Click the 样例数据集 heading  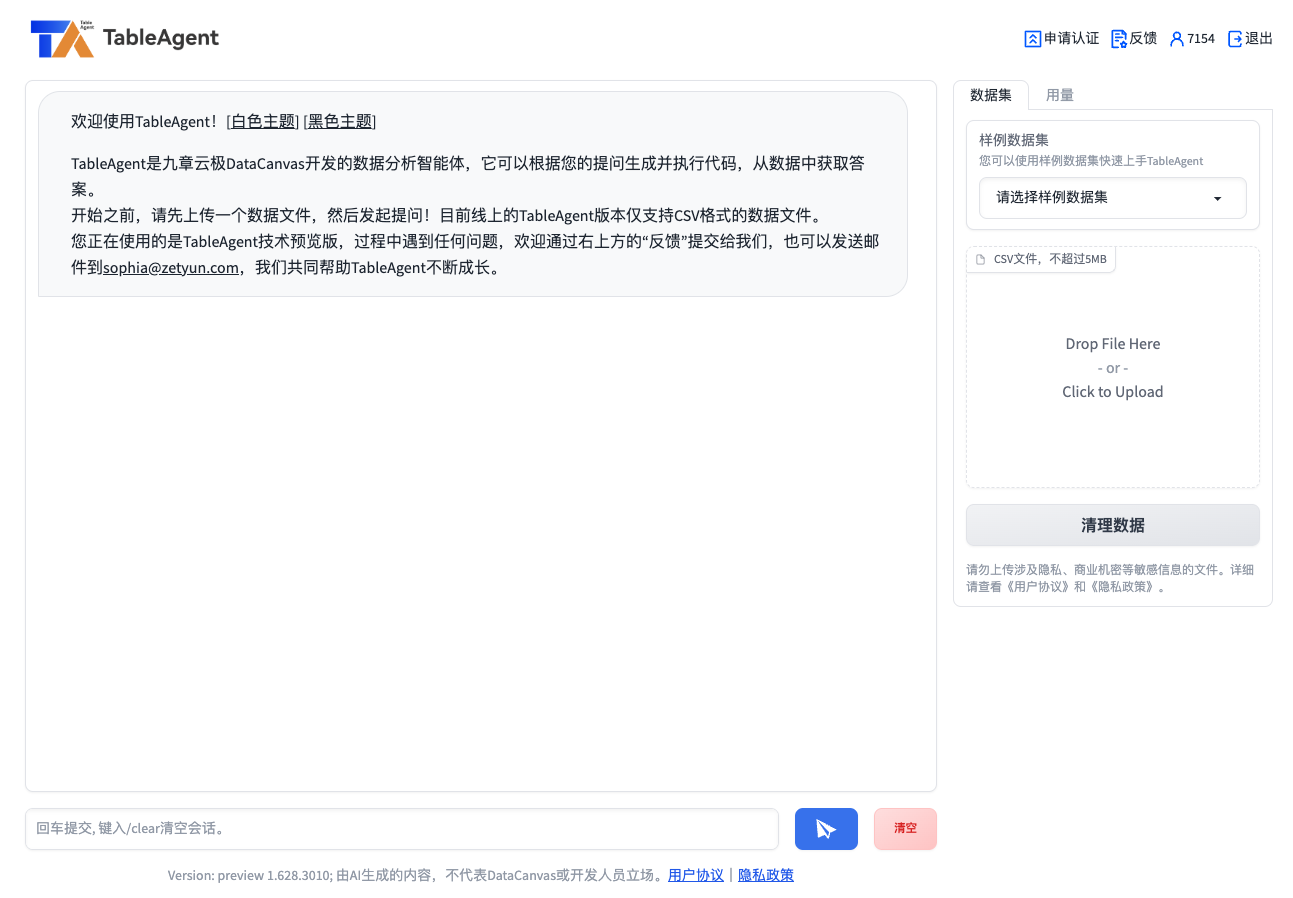click(1014, 140)
